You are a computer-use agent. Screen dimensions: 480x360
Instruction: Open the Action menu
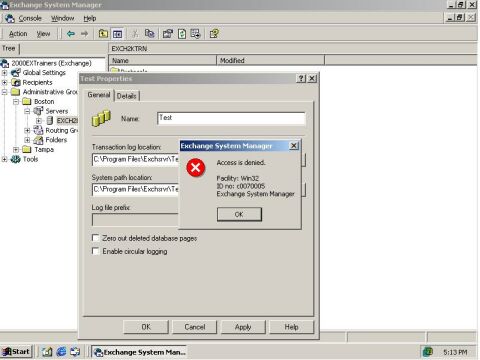18,34
